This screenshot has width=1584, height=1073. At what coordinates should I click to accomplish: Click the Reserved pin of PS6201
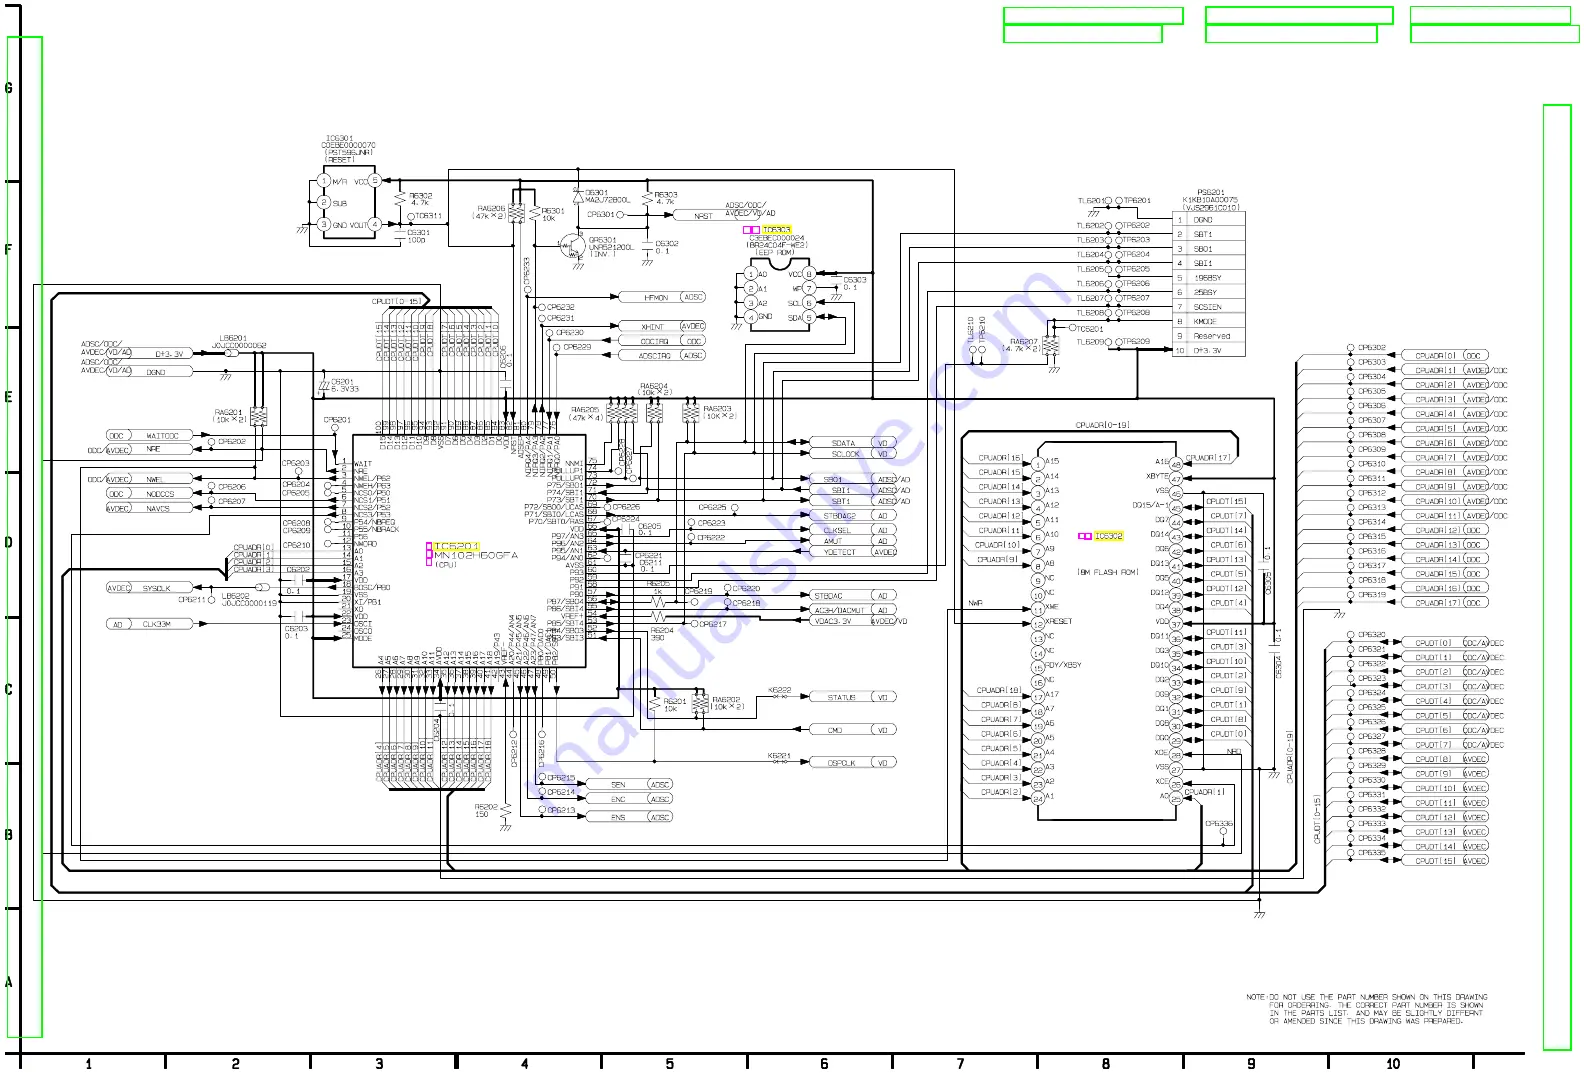tap(1212, 336)
